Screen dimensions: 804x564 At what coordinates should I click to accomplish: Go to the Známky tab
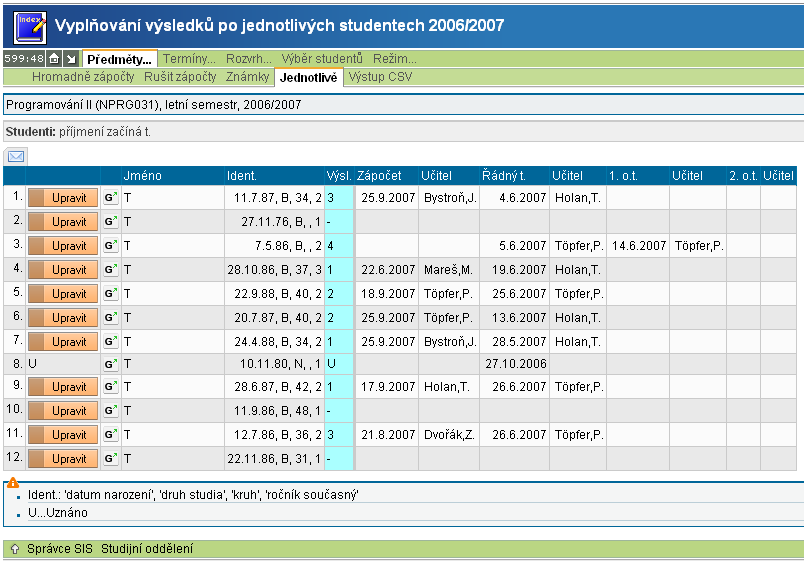(x=248, y=77)
